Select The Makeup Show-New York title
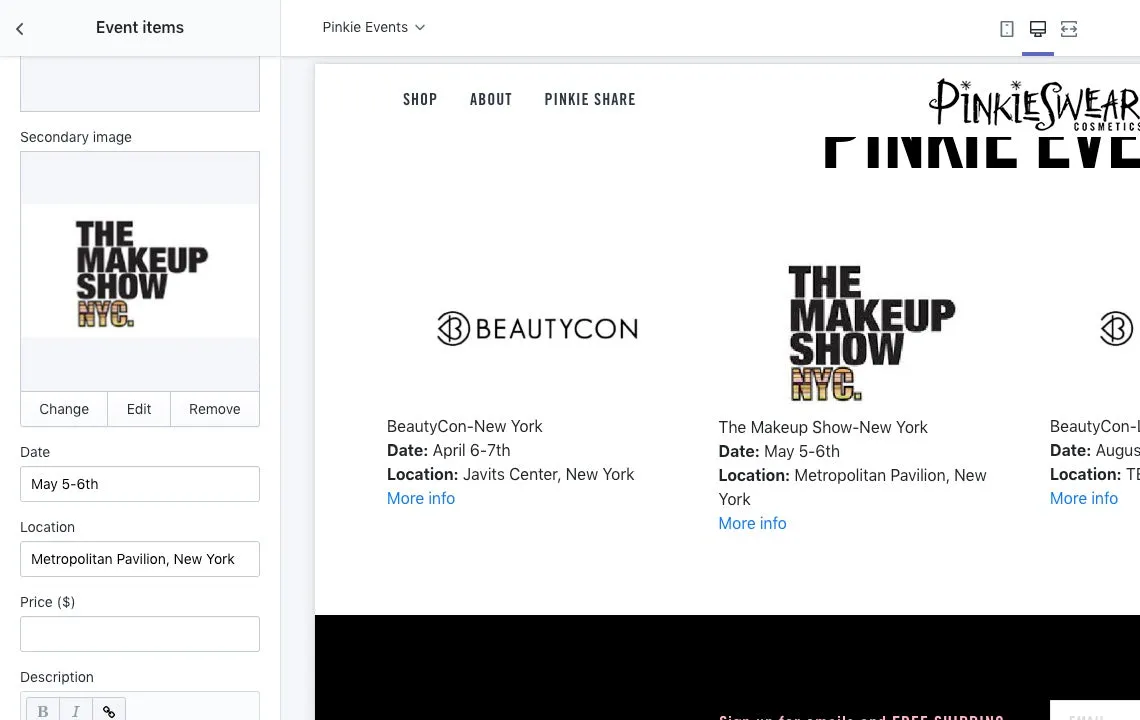Screen dimensions: 1140x720 [823, 427]
